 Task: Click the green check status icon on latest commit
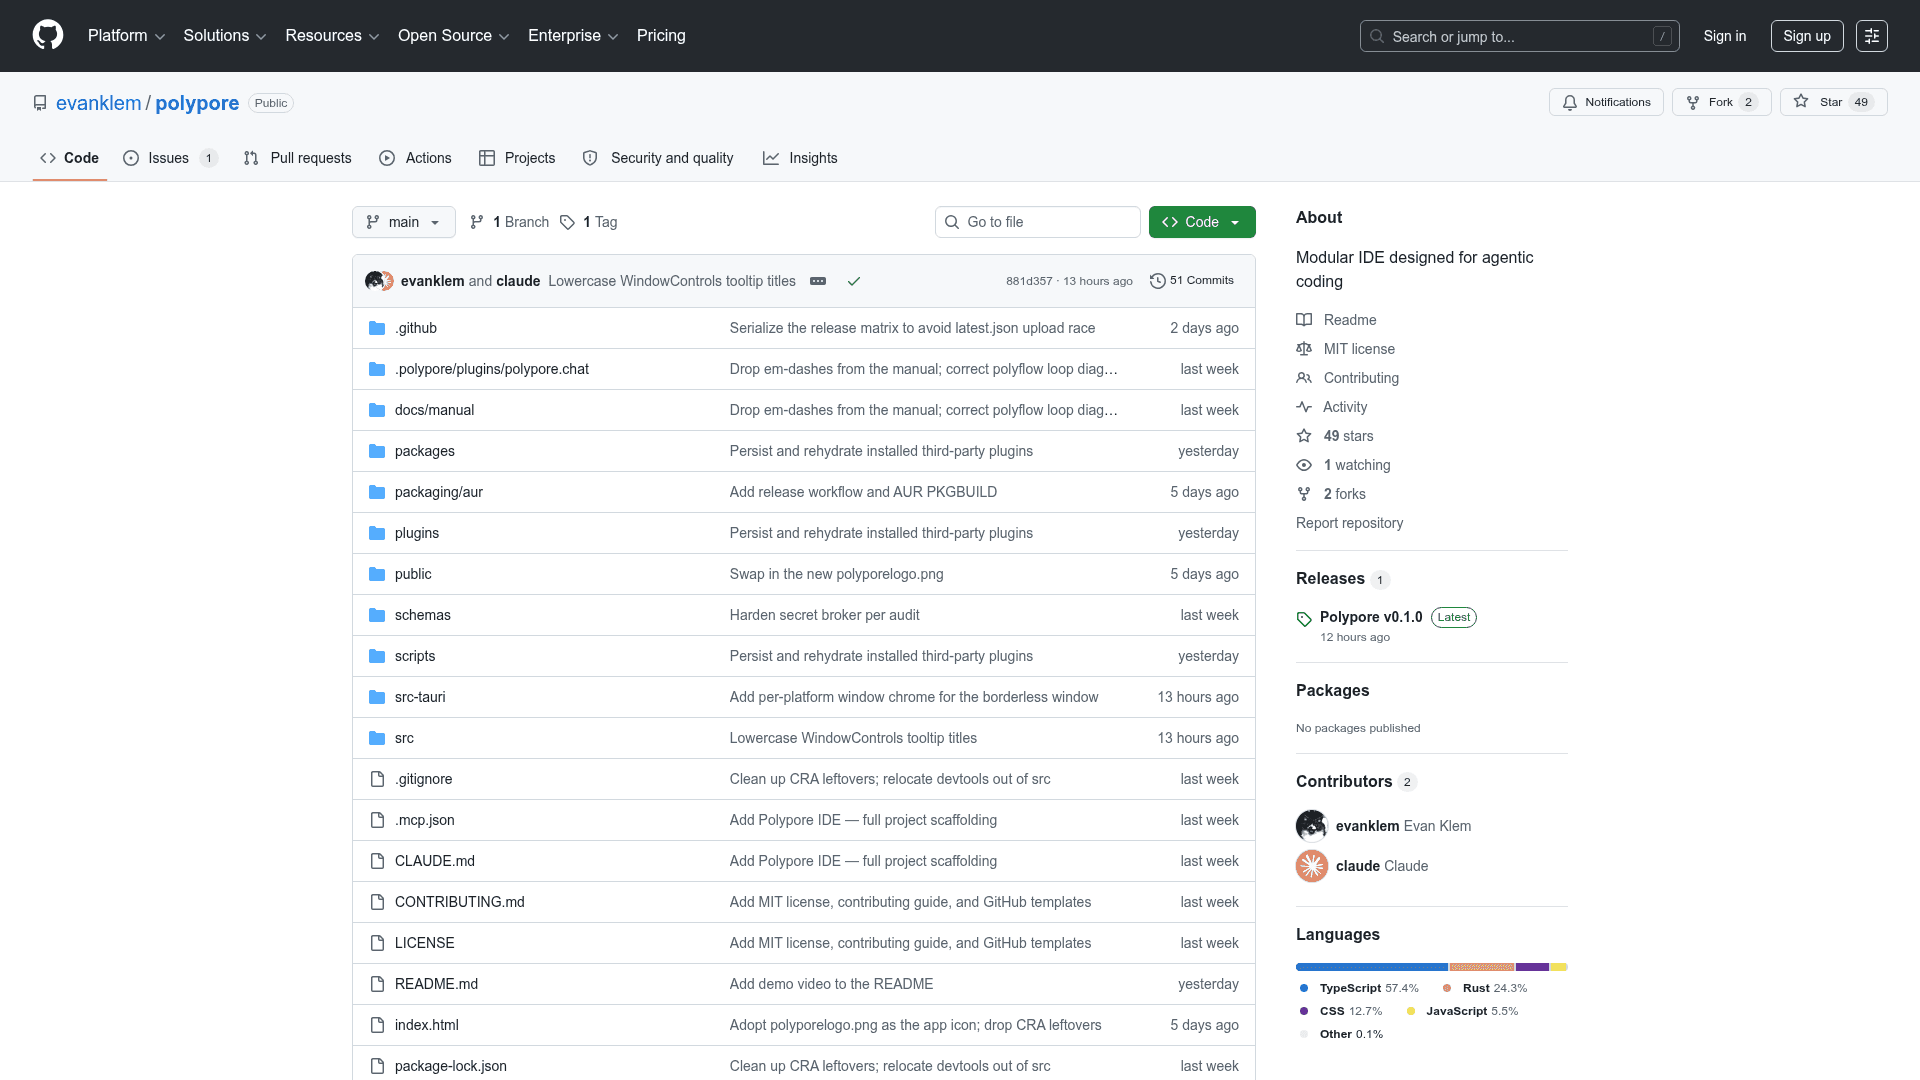pyautogui.click(x=854, y=281)
